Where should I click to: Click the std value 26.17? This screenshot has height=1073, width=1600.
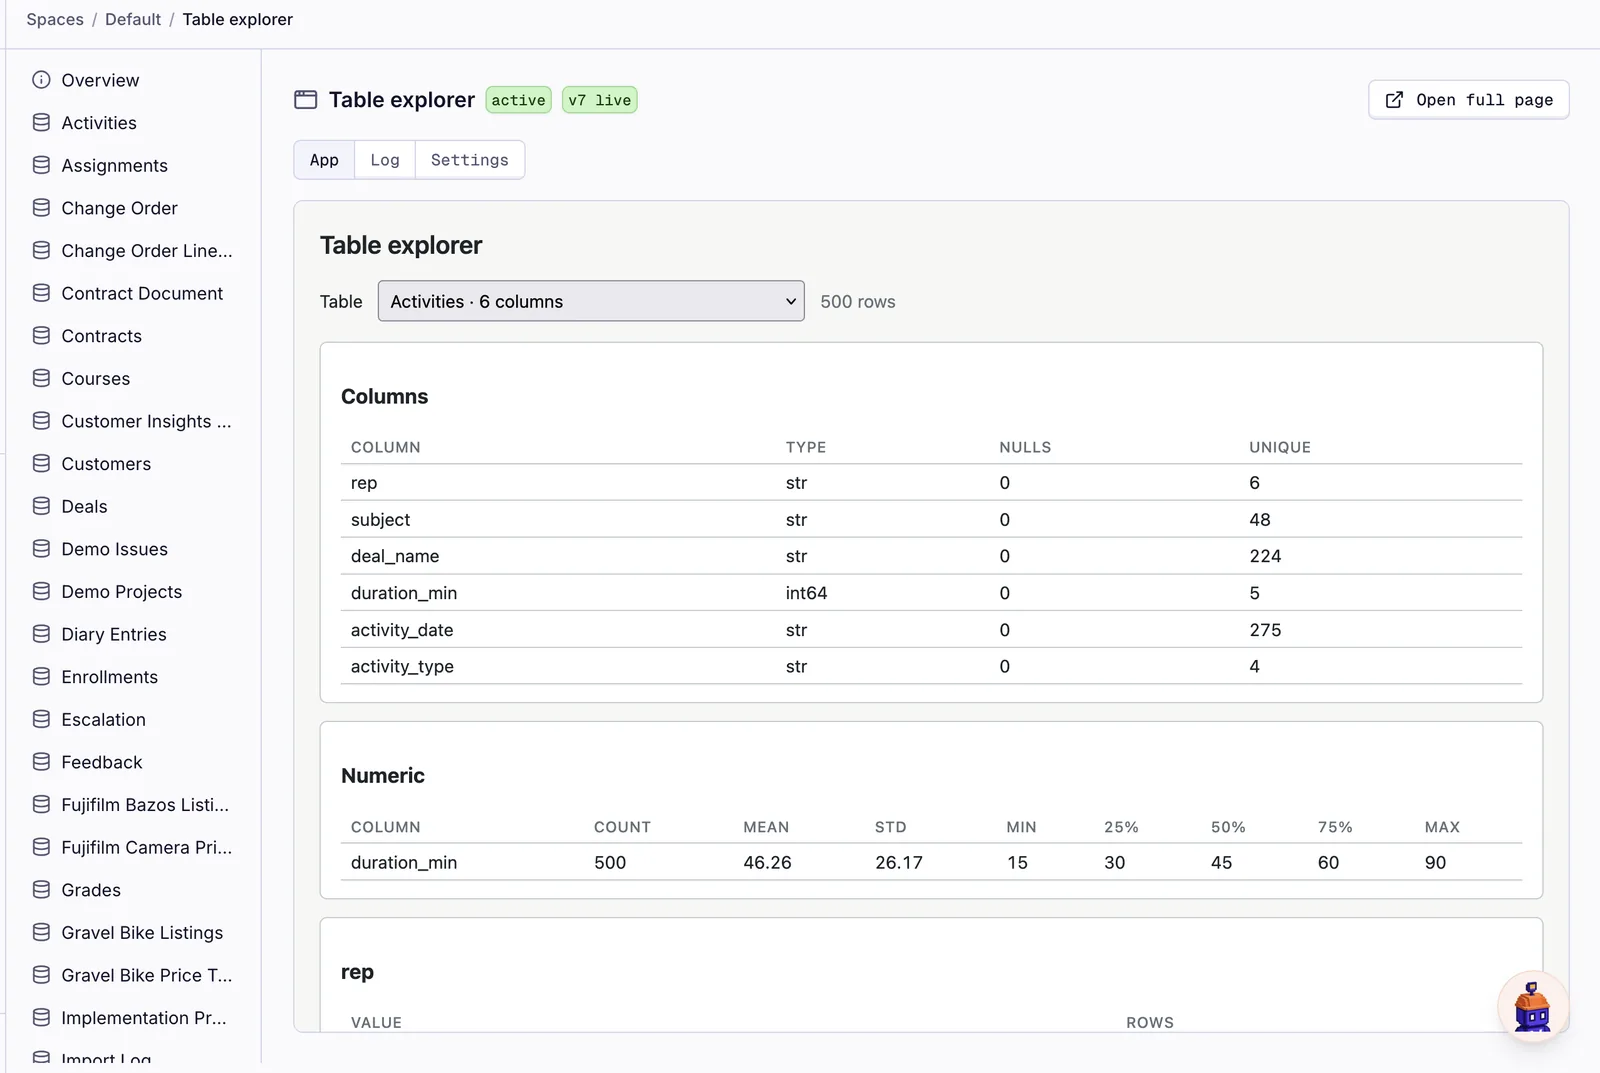[x=899, y=862]
